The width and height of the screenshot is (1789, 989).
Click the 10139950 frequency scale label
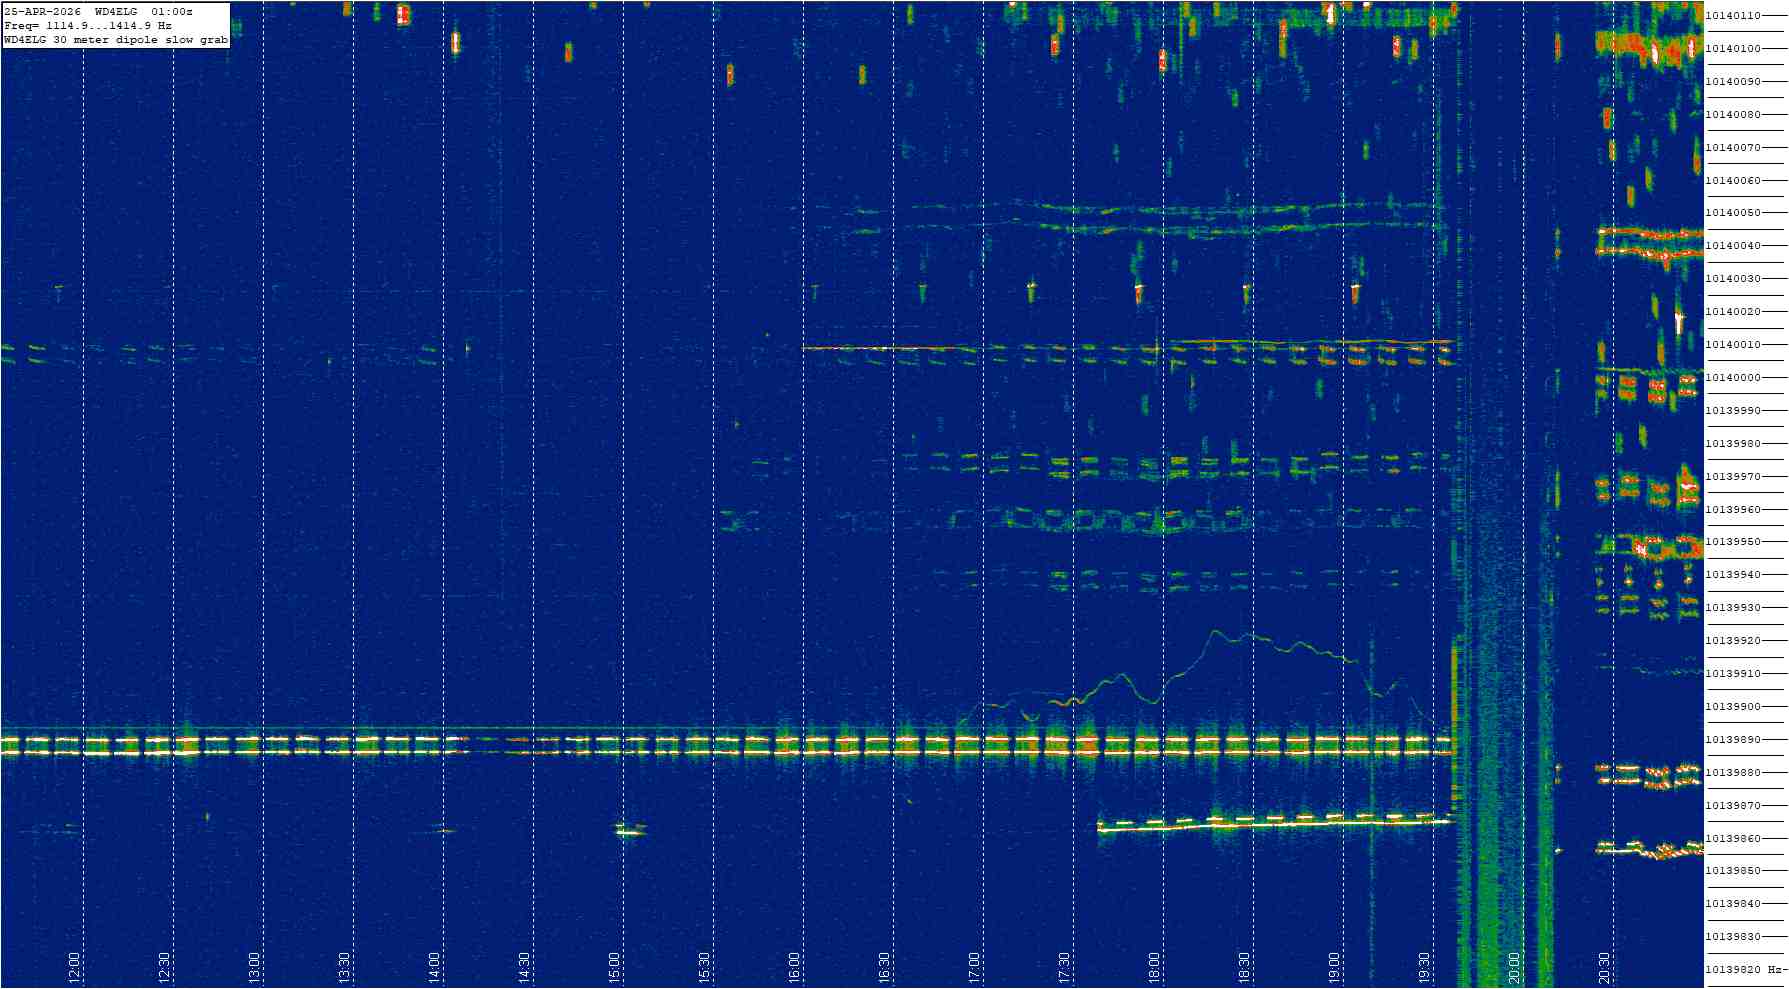point(1733,542)
